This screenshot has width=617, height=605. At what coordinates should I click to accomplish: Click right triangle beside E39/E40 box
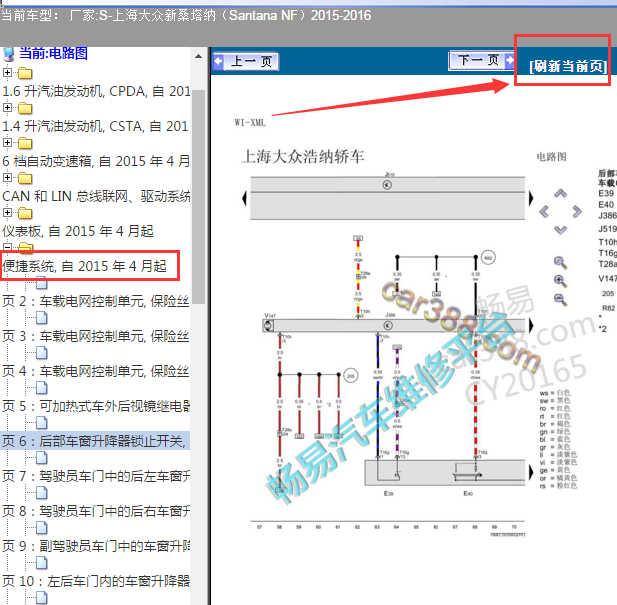point(531,472)
